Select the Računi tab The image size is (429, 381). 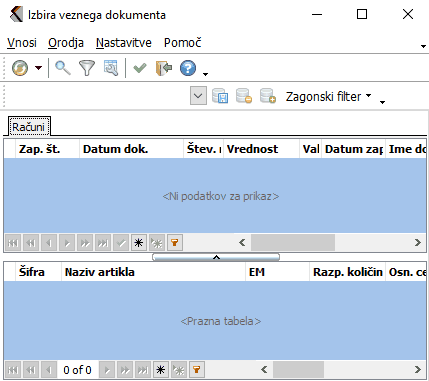pos(29,127)
